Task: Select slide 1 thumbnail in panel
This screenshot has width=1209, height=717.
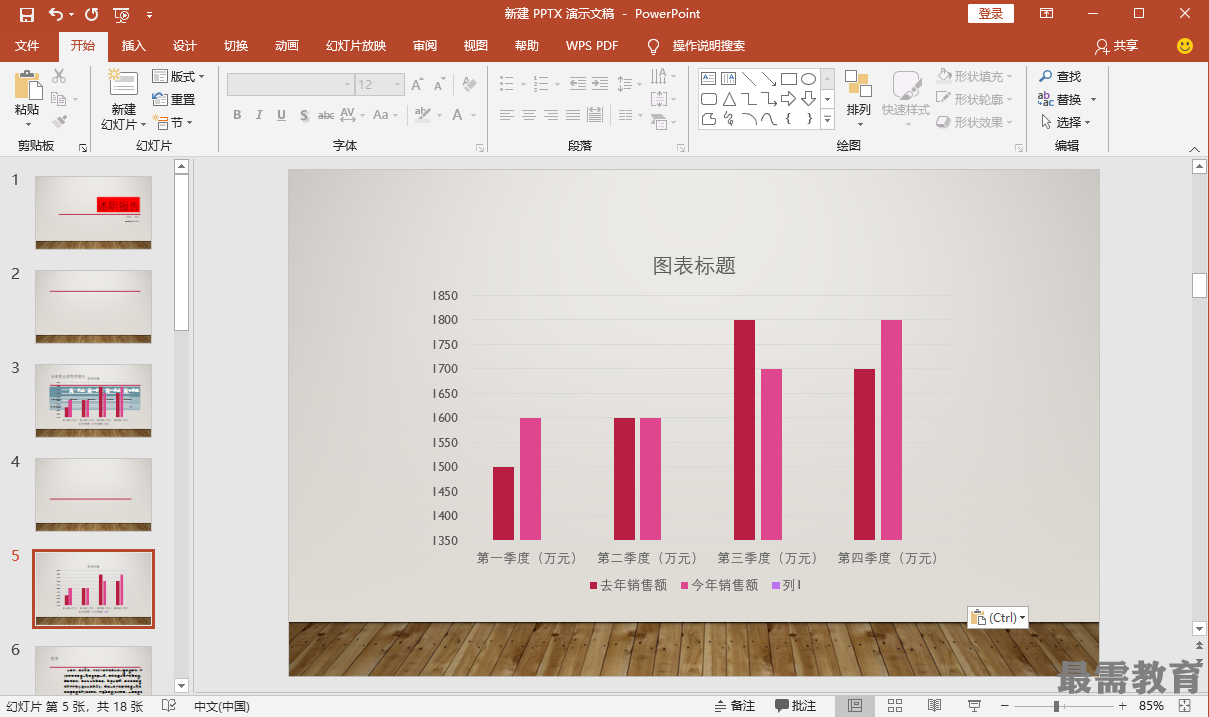Action: 94,213
